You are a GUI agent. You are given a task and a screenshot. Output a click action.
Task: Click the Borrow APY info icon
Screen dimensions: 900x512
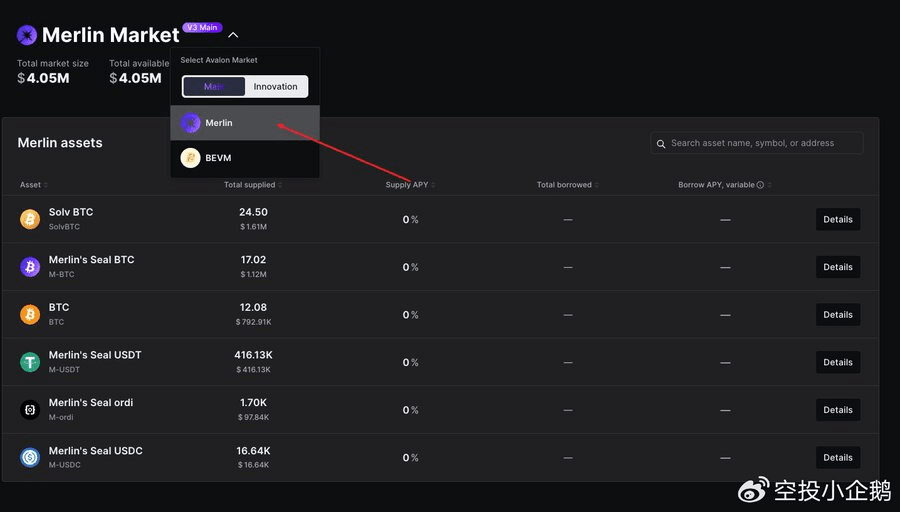point(760,185)
